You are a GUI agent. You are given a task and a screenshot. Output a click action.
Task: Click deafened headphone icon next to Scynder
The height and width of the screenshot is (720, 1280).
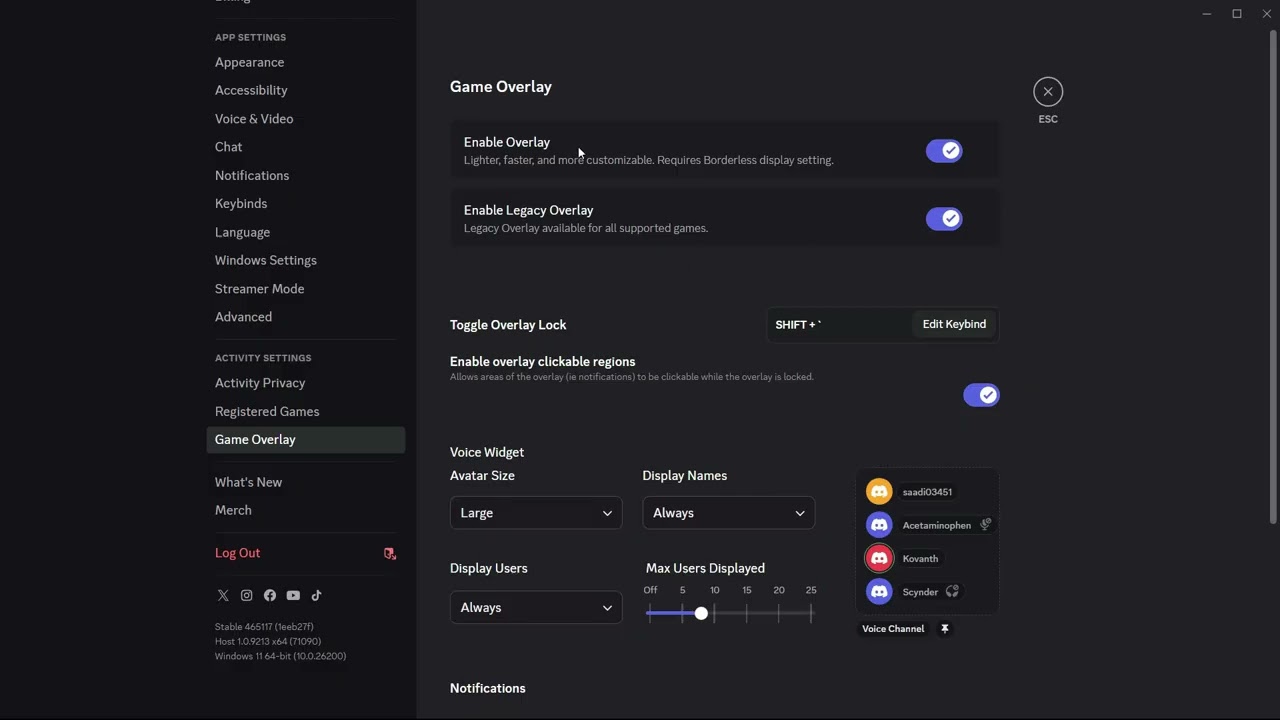[x=952, y=591]
